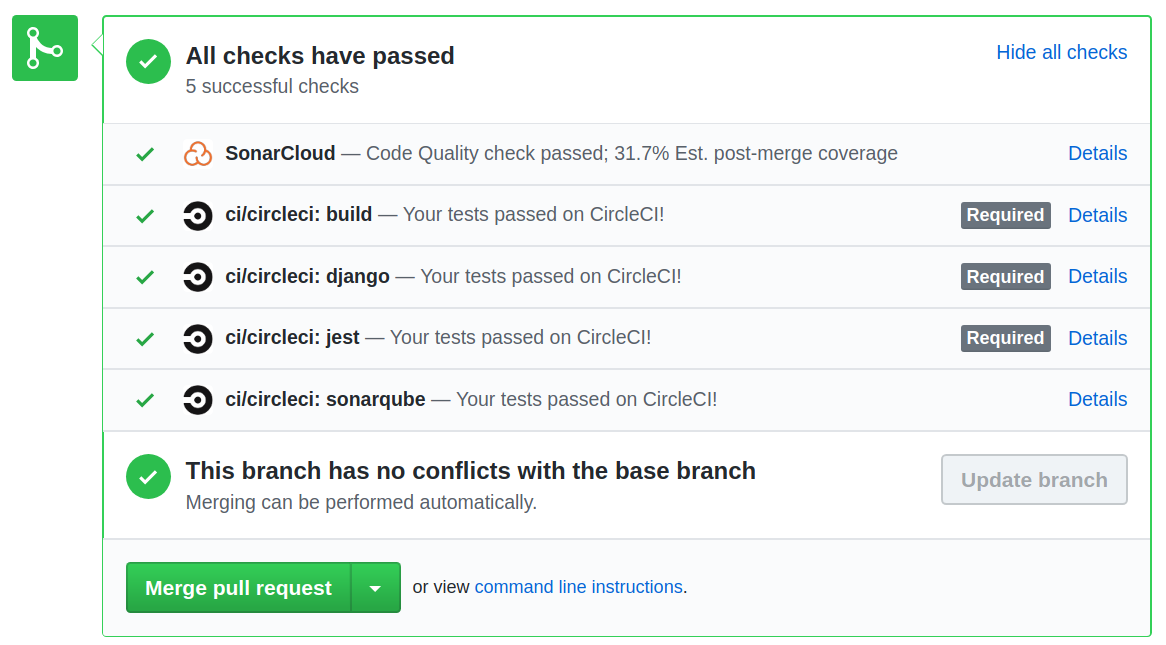This screenshot has height=645, width=1166.
Task: Click the CircleCI logo beside django check
Action: [198, 277]
